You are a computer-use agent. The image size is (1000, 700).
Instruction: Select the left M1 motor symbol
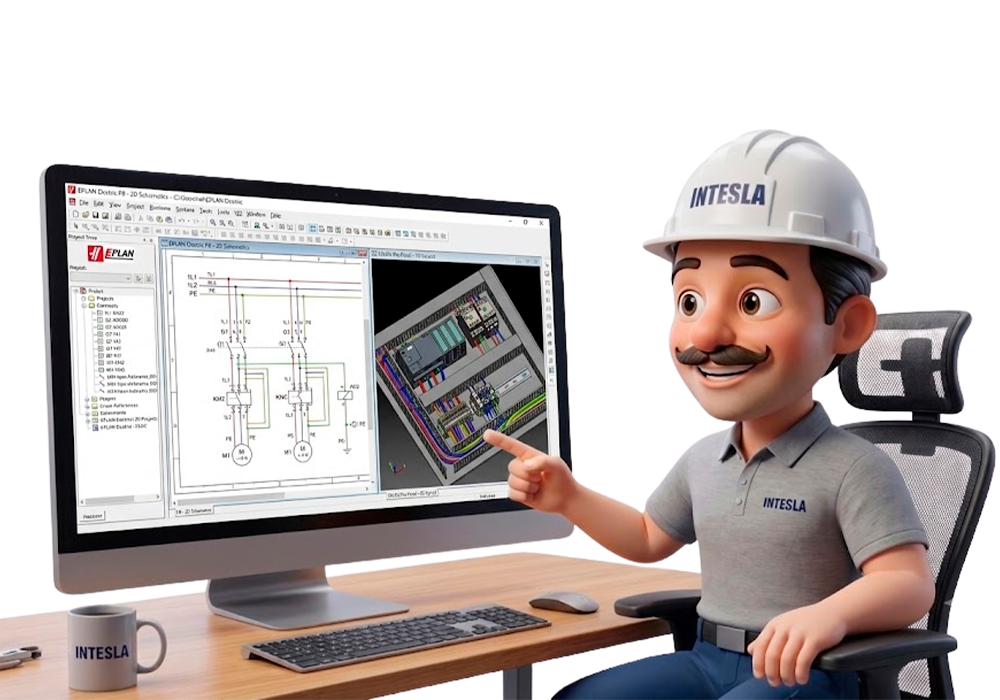click(x=242, y=453)
